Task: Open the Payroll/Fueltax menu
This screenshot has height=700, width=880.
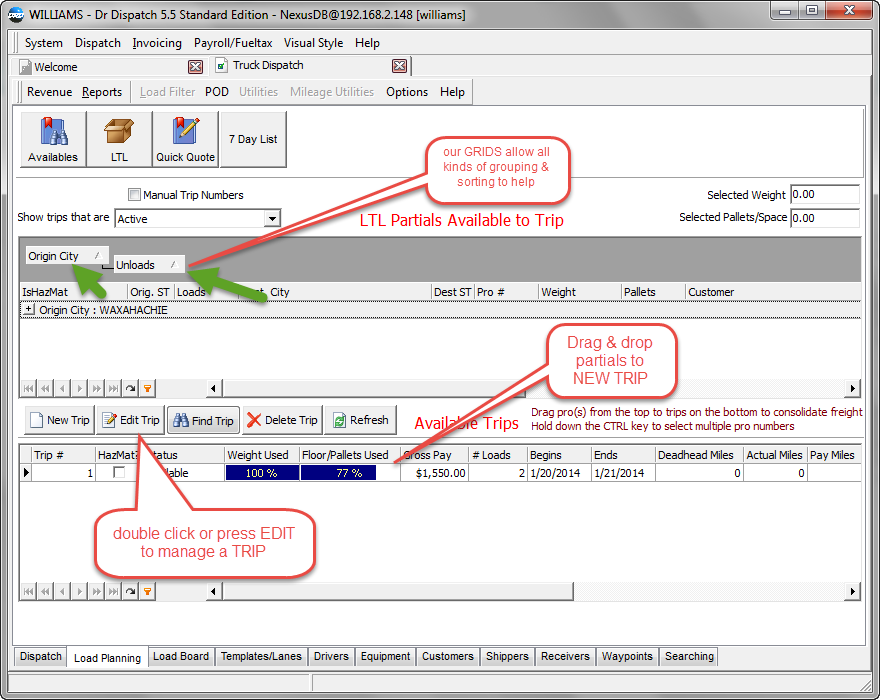Action: (x=233, y=43)
